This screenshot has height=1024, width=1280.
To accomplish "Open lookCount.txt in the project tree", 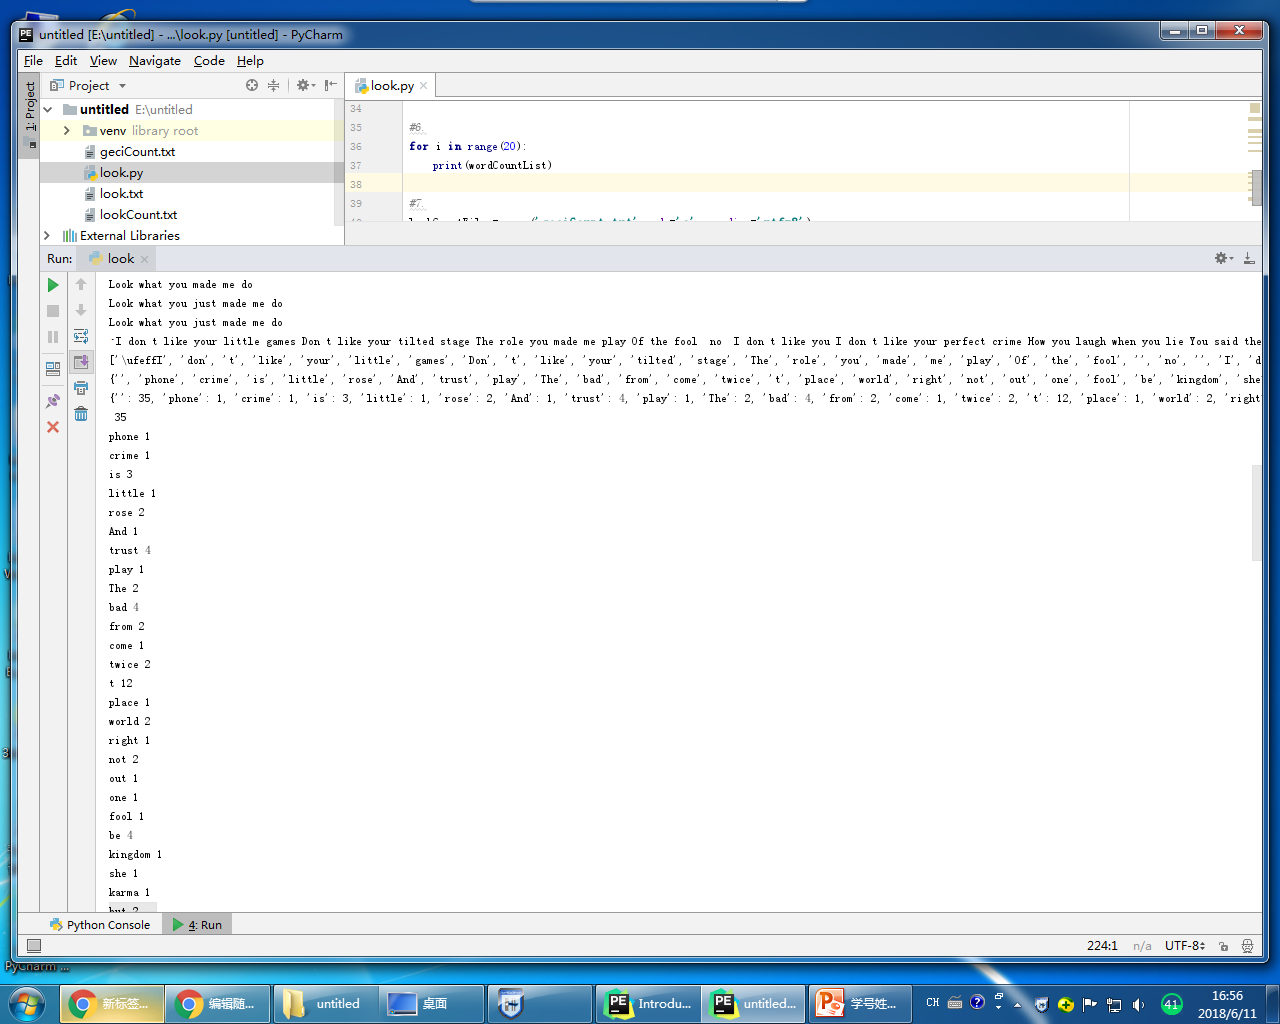I will point(138,215).
